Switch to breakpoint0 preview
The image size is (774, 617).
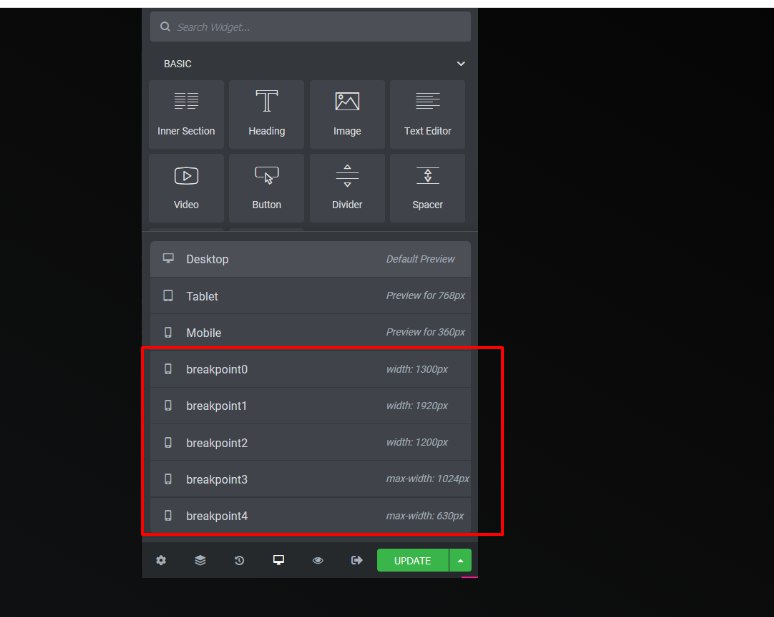310,369
